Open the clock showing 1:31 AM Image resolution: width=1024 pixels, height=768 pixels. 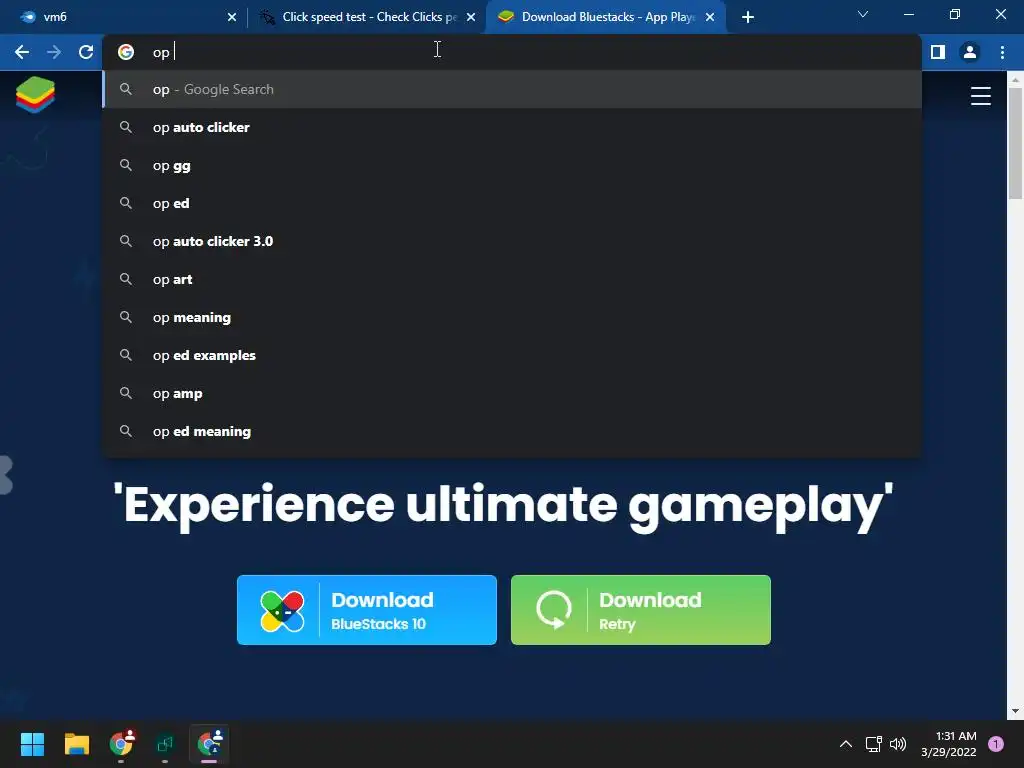pos(948,744)
